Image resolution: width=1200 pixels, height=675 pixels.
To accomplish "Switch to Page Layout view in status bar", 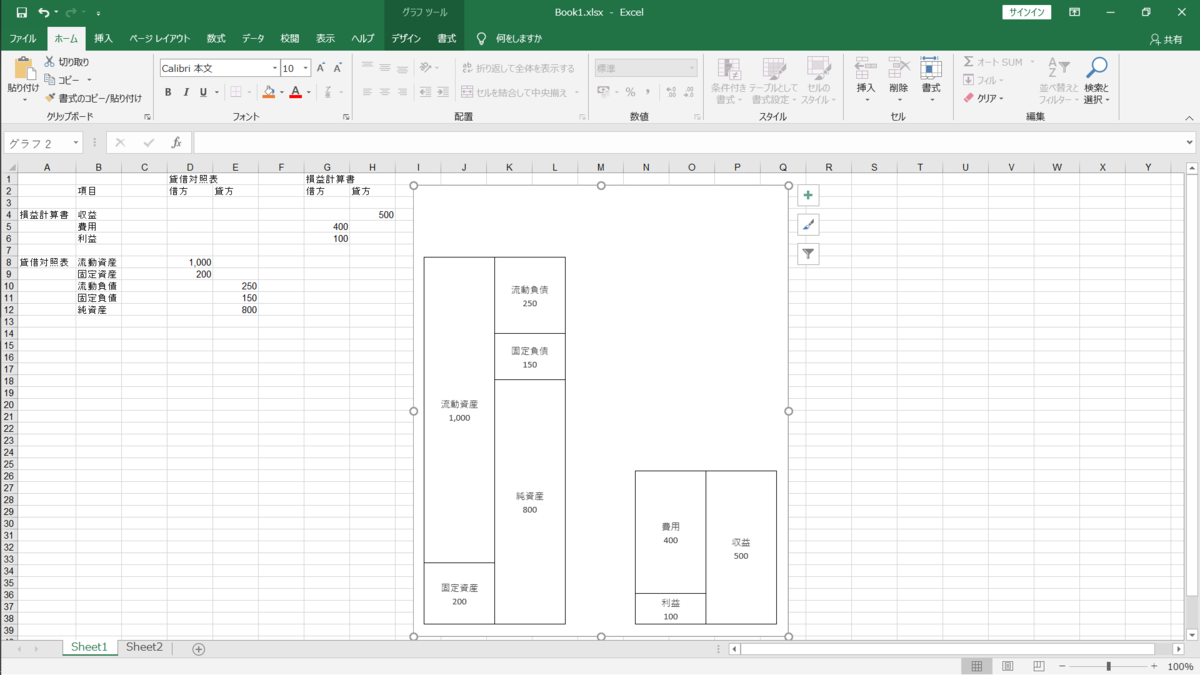I will pos(1008,666).
